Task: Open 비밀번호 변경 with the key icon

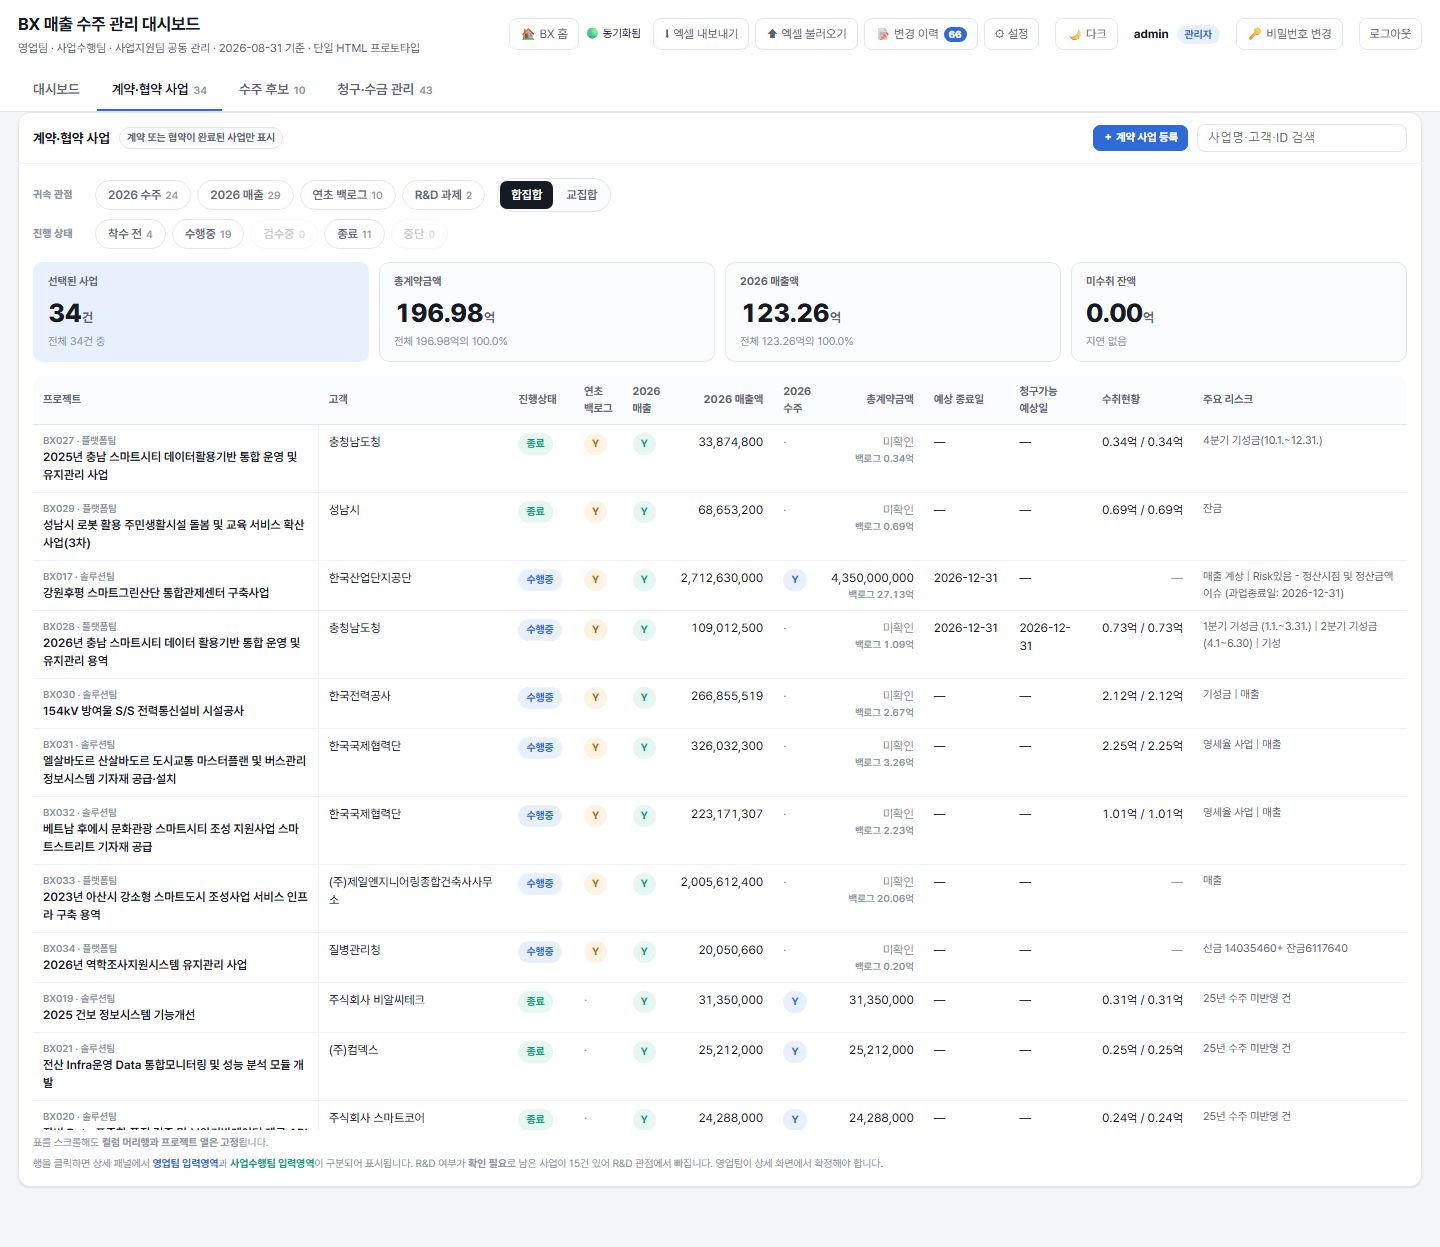Action: [1290, 34]
